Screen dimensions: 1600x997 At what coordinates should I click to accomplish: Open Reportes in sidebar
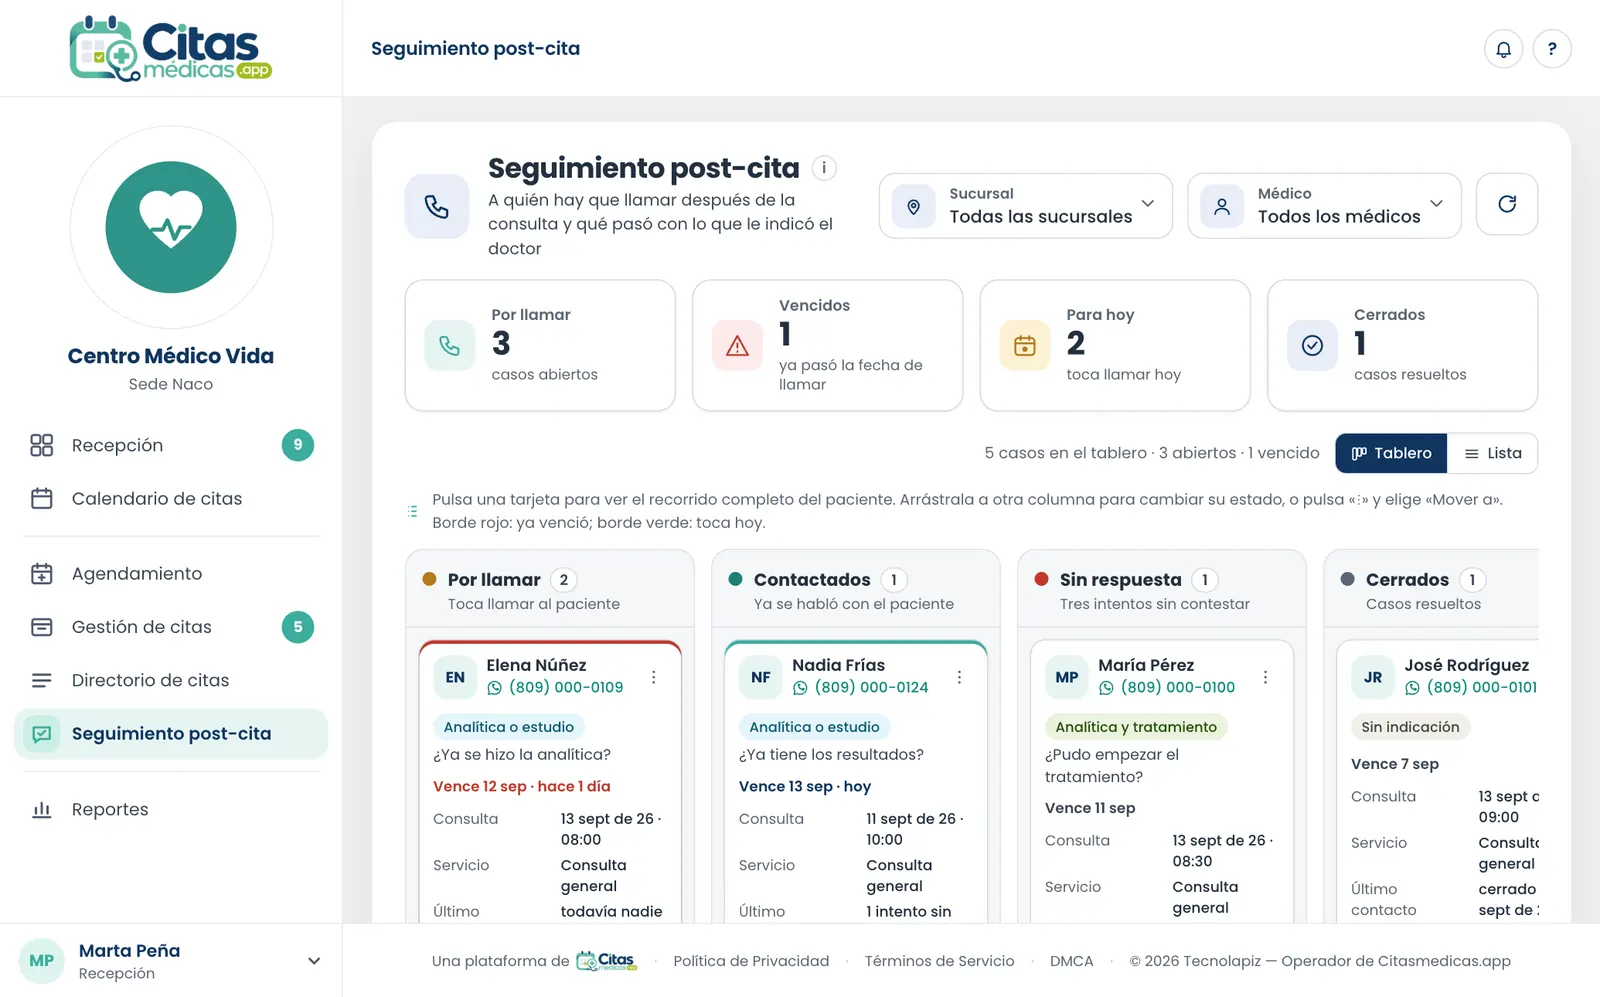point(171,810)
